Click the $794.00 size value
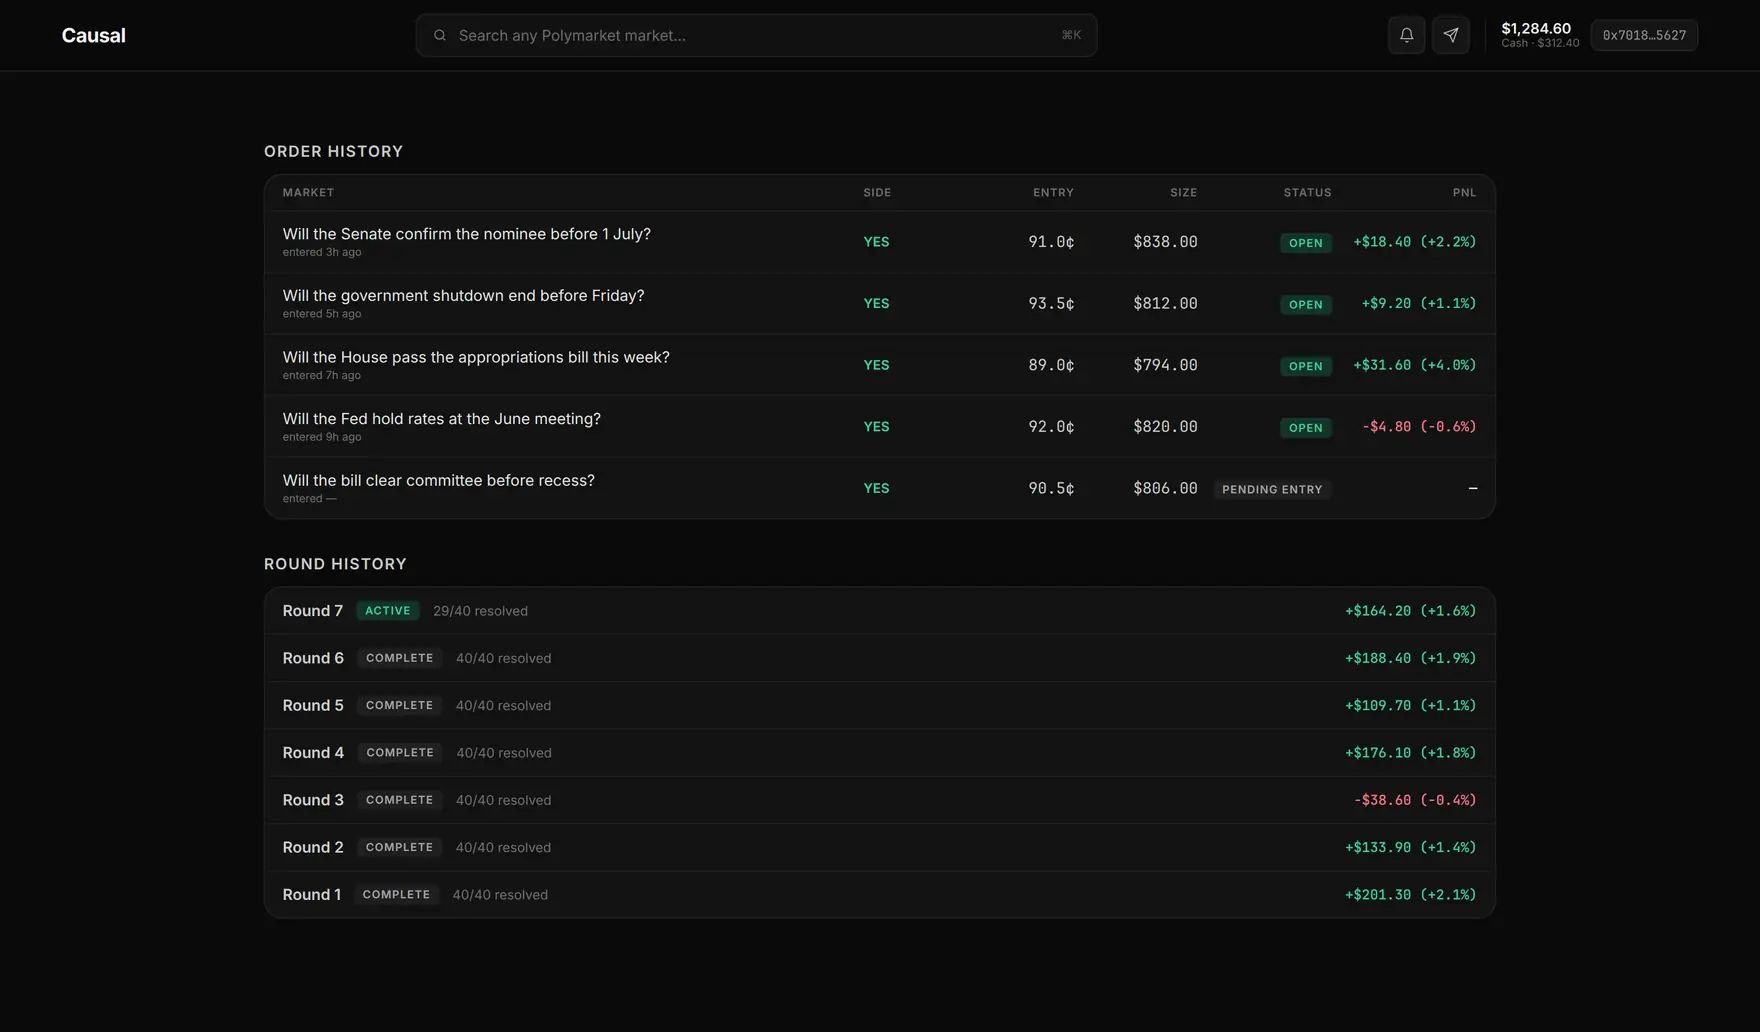Image resolution: width=1760 pixels, height=1032 pixels. pos(1165,365)
